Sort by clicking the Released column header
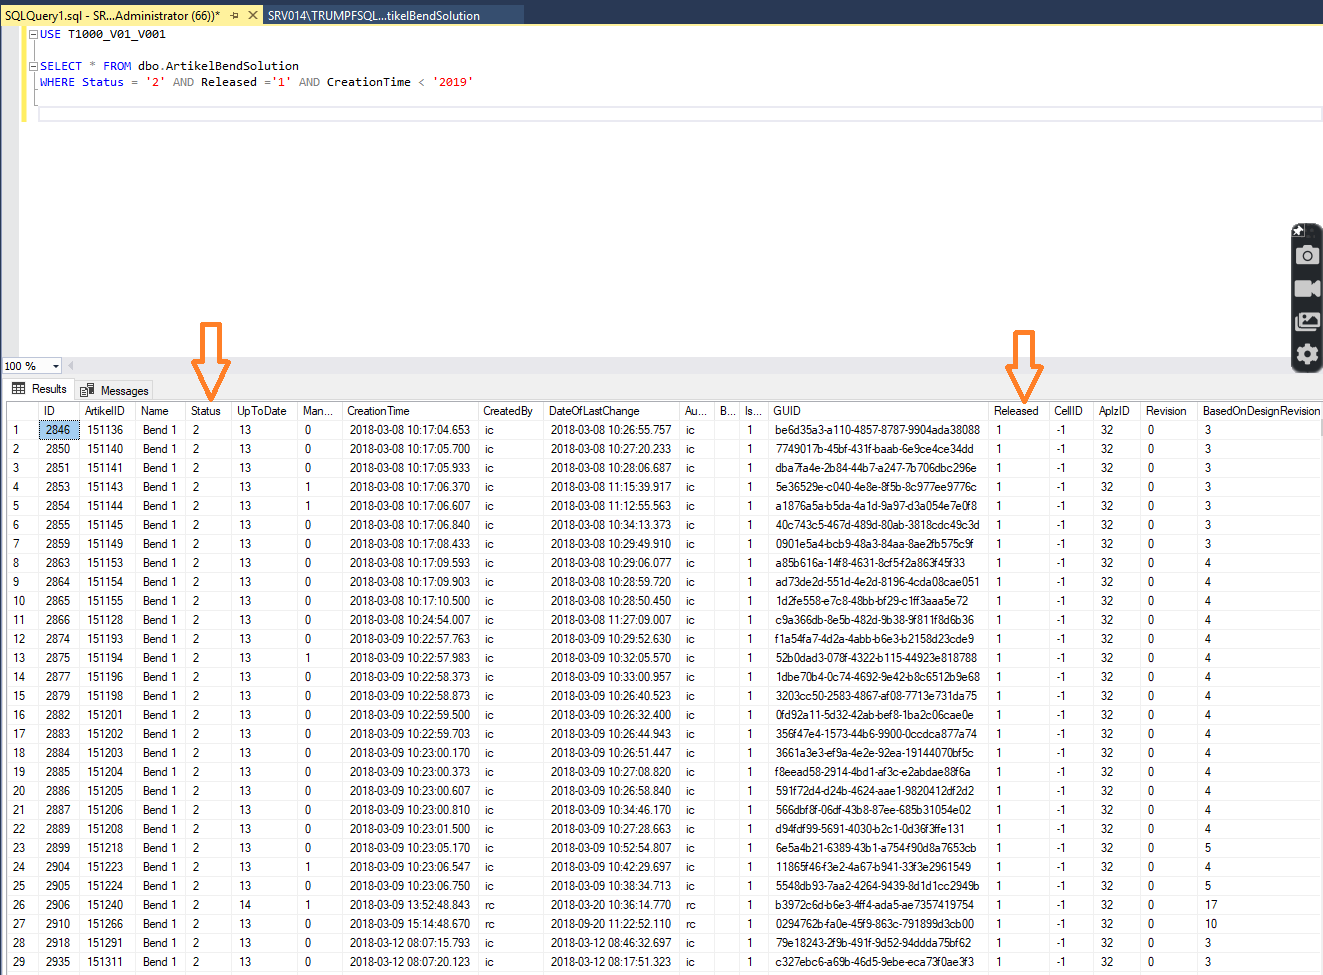This screenshot has height=975, width=1323. [x=1016, y=410]
